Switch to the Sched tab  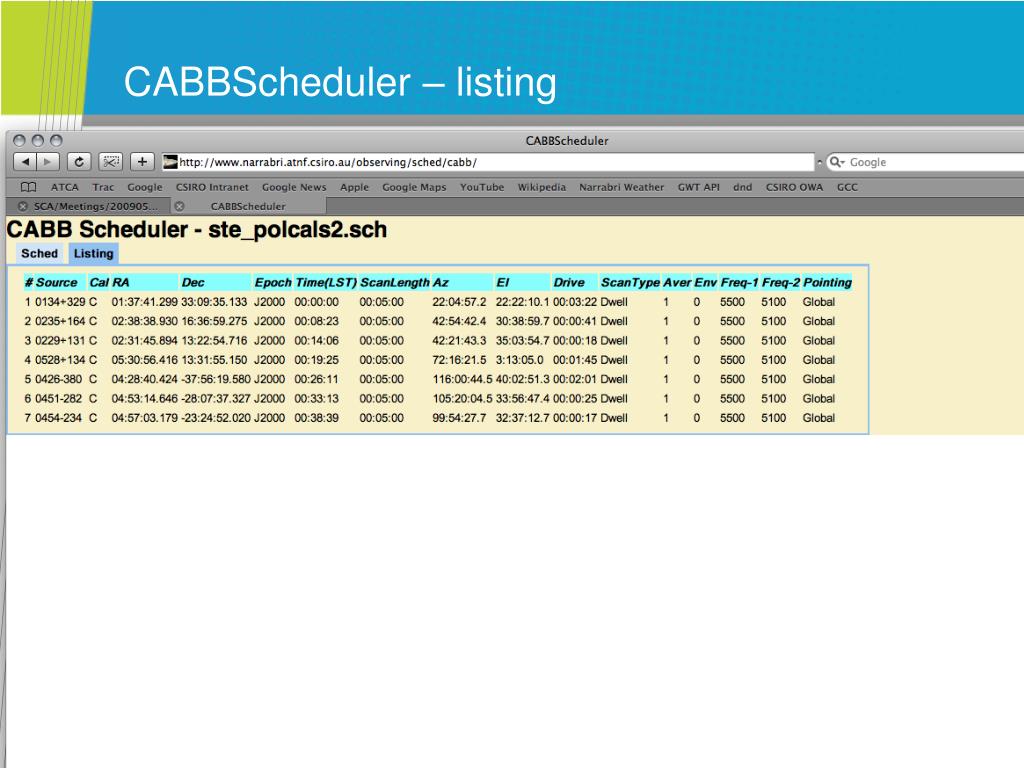click(x=39, y=253)
